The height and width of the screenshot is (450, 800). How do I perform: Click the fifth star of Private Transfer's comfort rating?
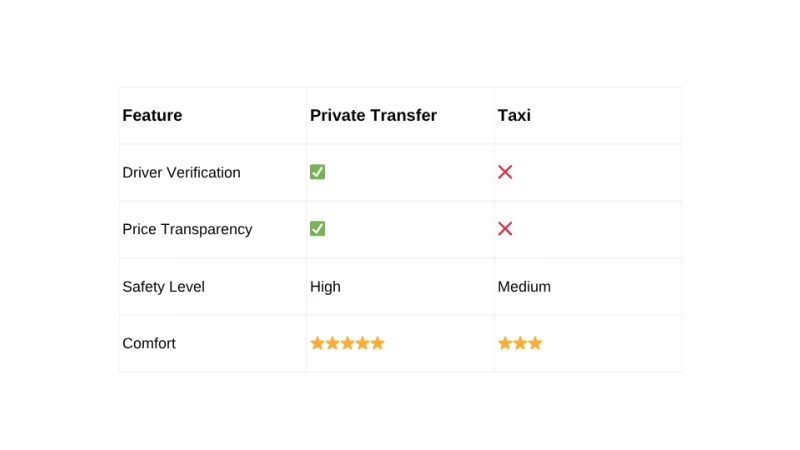tap(377, 343)
